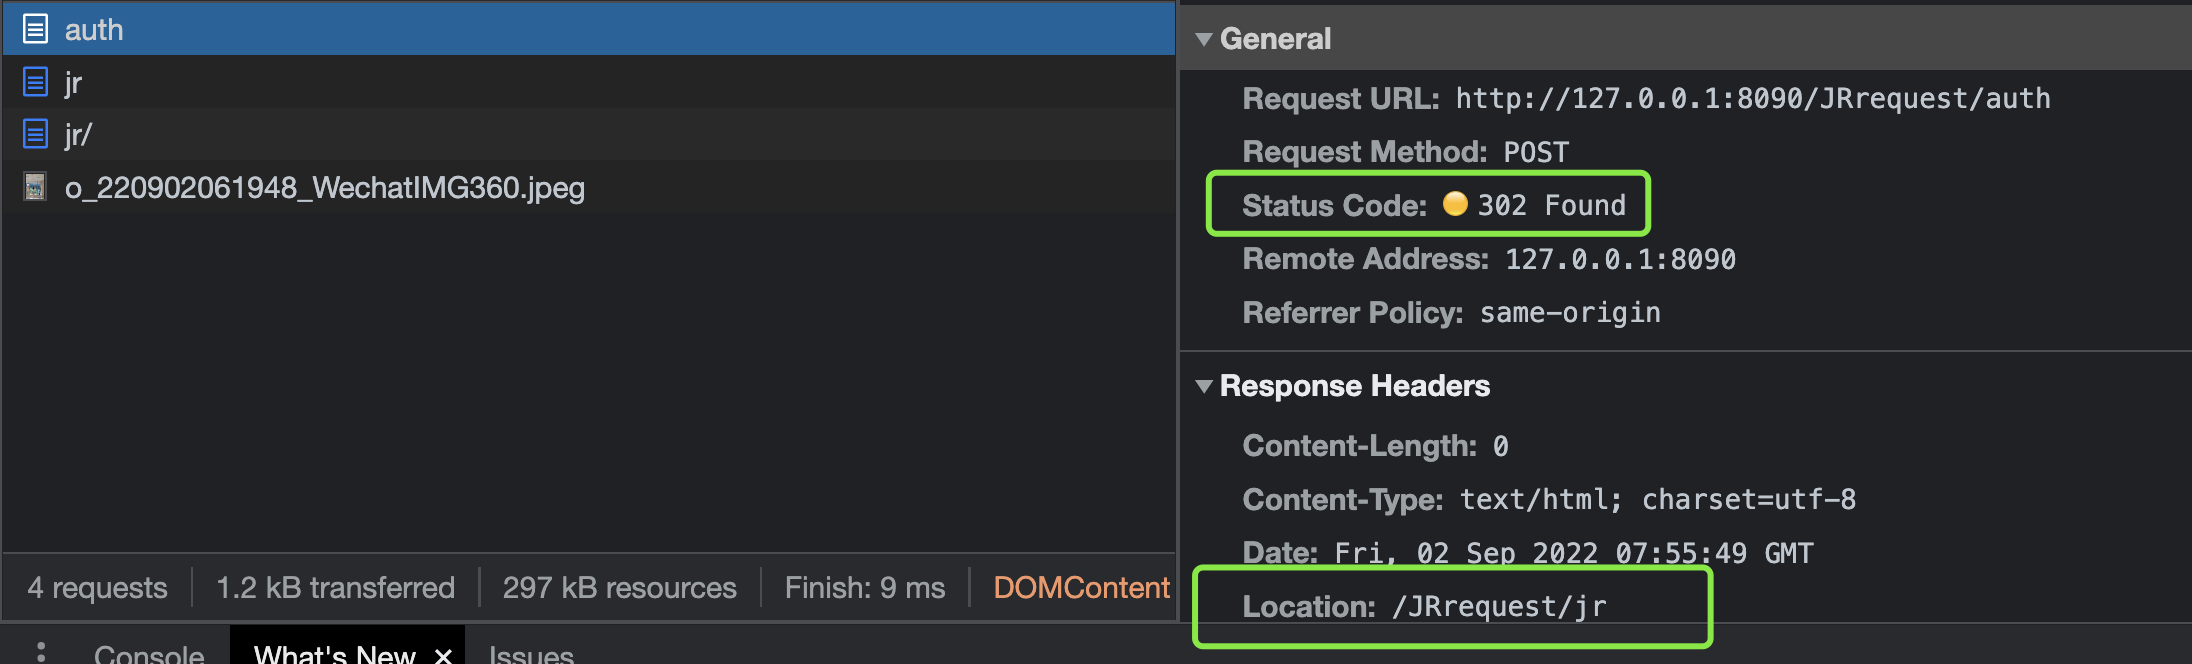
Task: Click the jr/ request document icon
Action: click(35, 134)
